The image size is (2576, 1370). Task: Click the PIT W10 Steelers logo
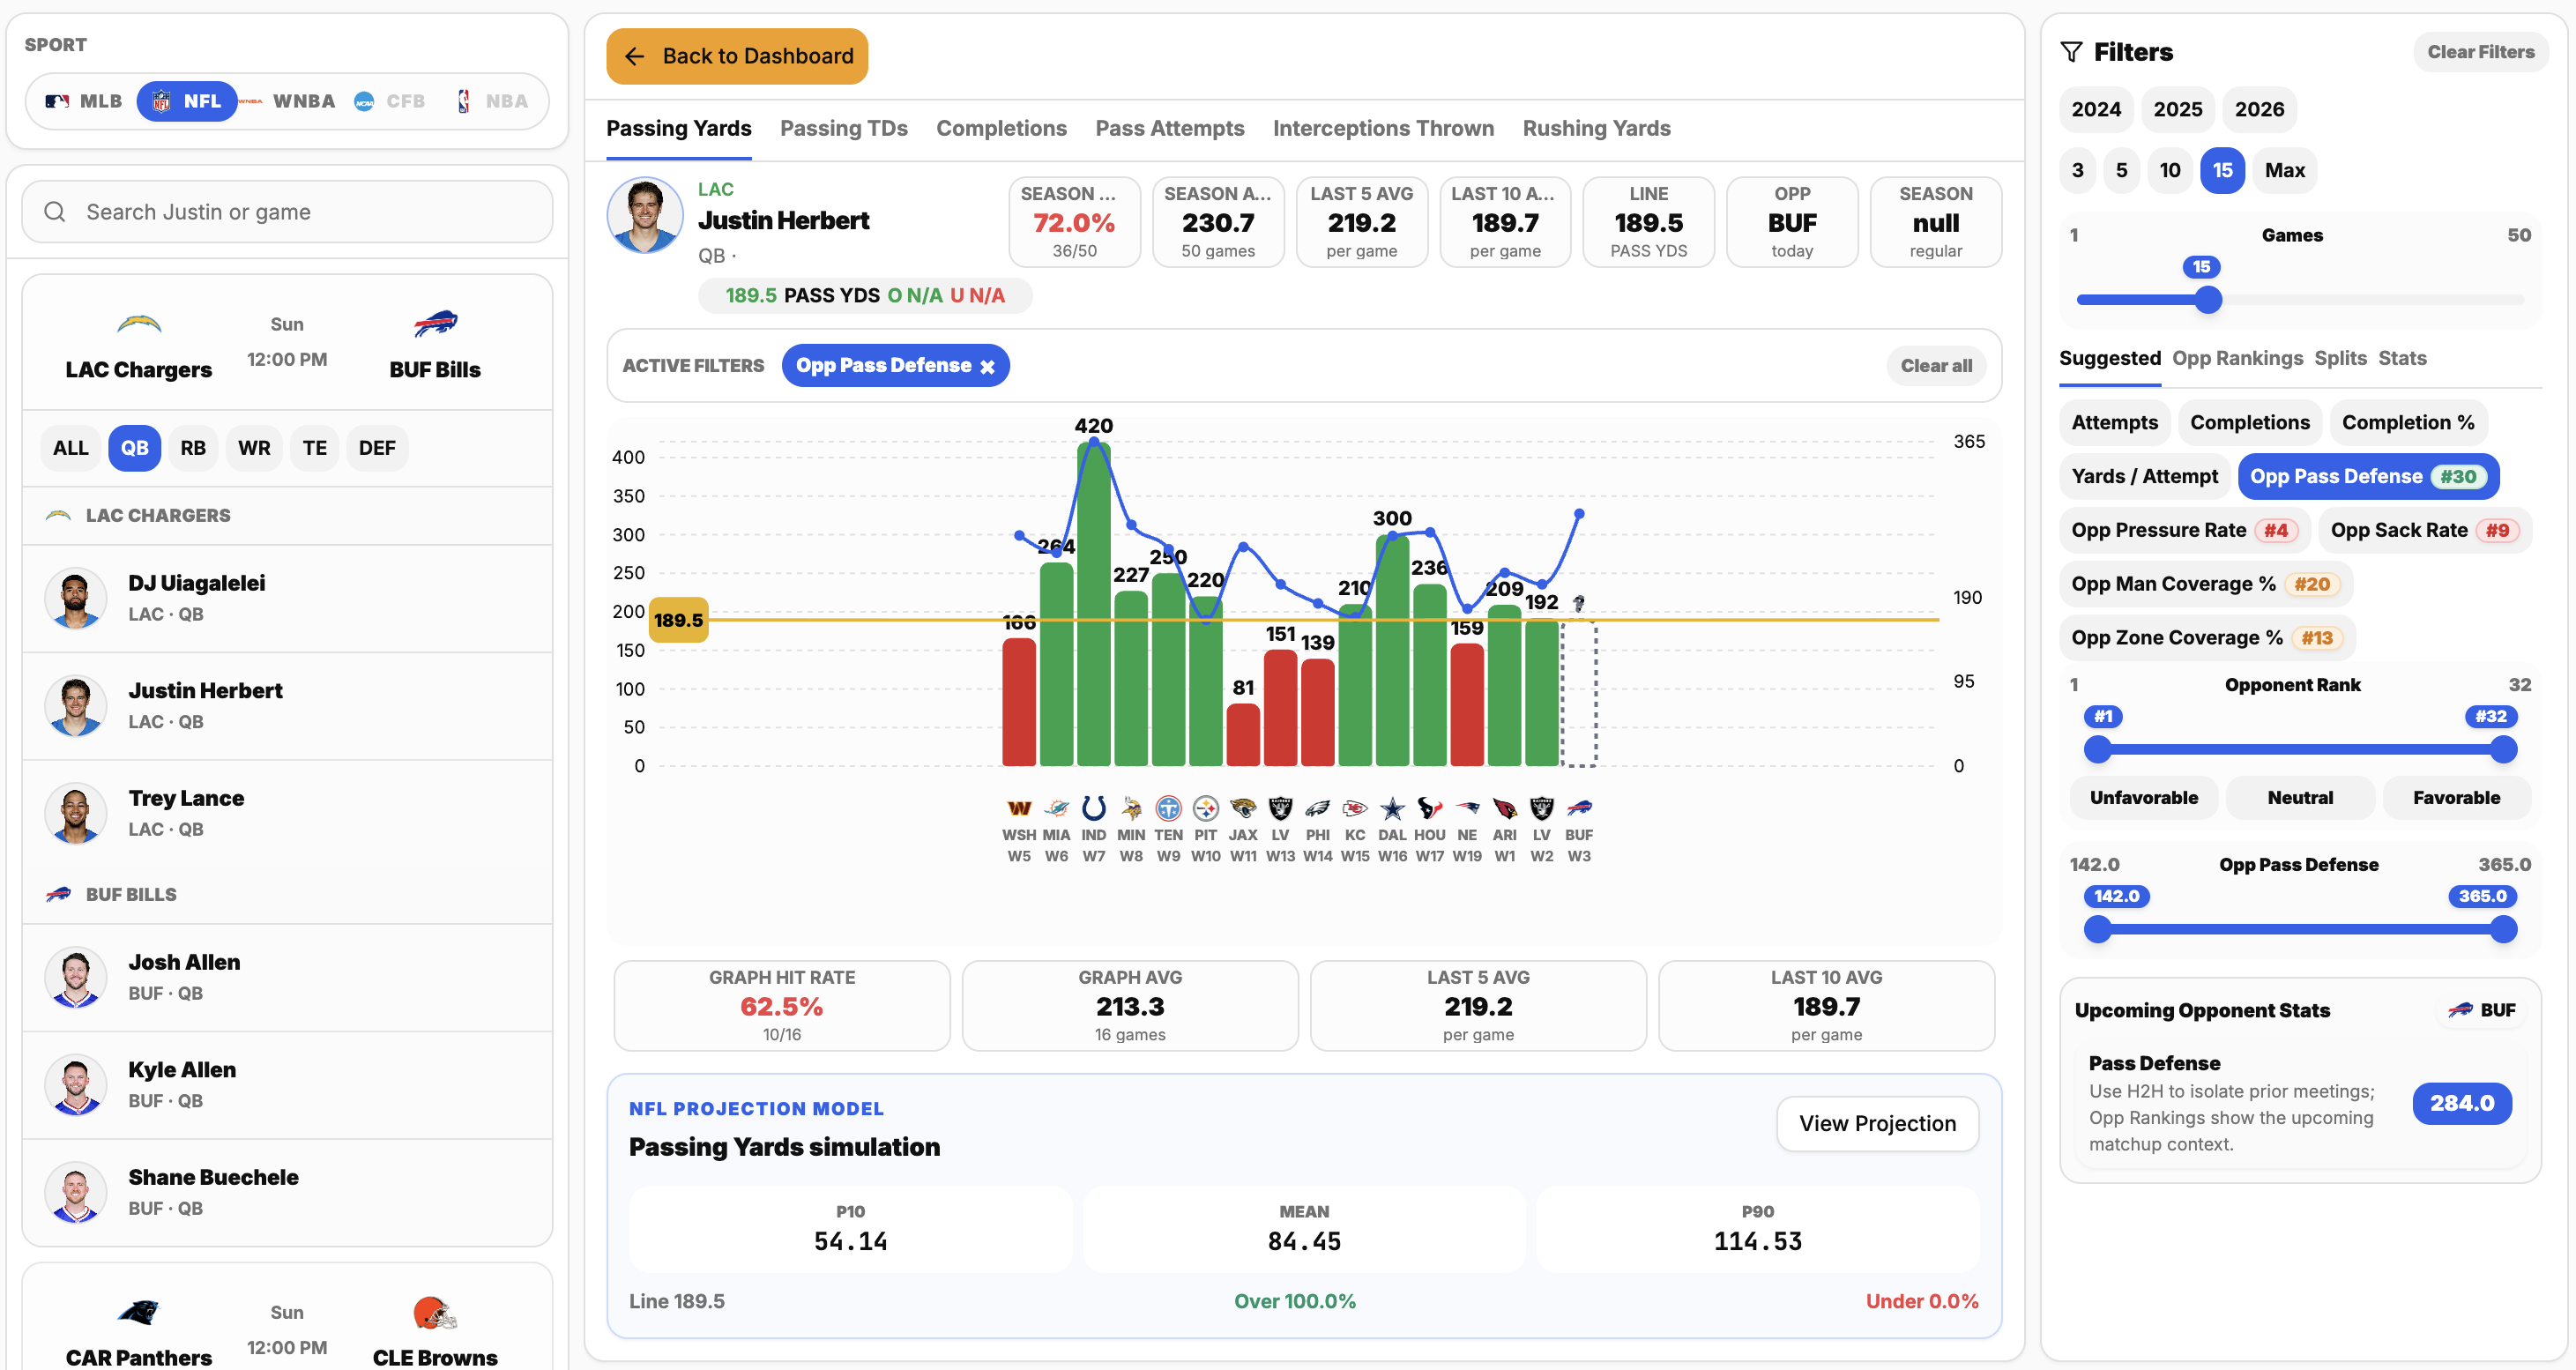(1206, 808)
